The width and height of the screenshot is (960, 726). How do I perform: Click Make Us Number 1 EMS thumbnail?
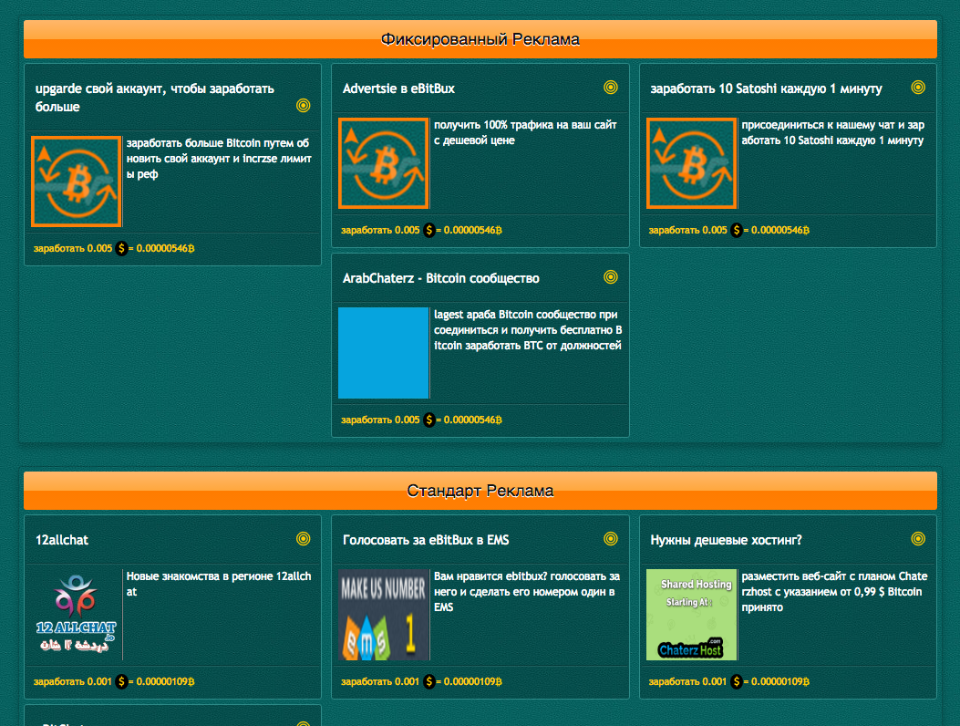(x=384, y=615)
